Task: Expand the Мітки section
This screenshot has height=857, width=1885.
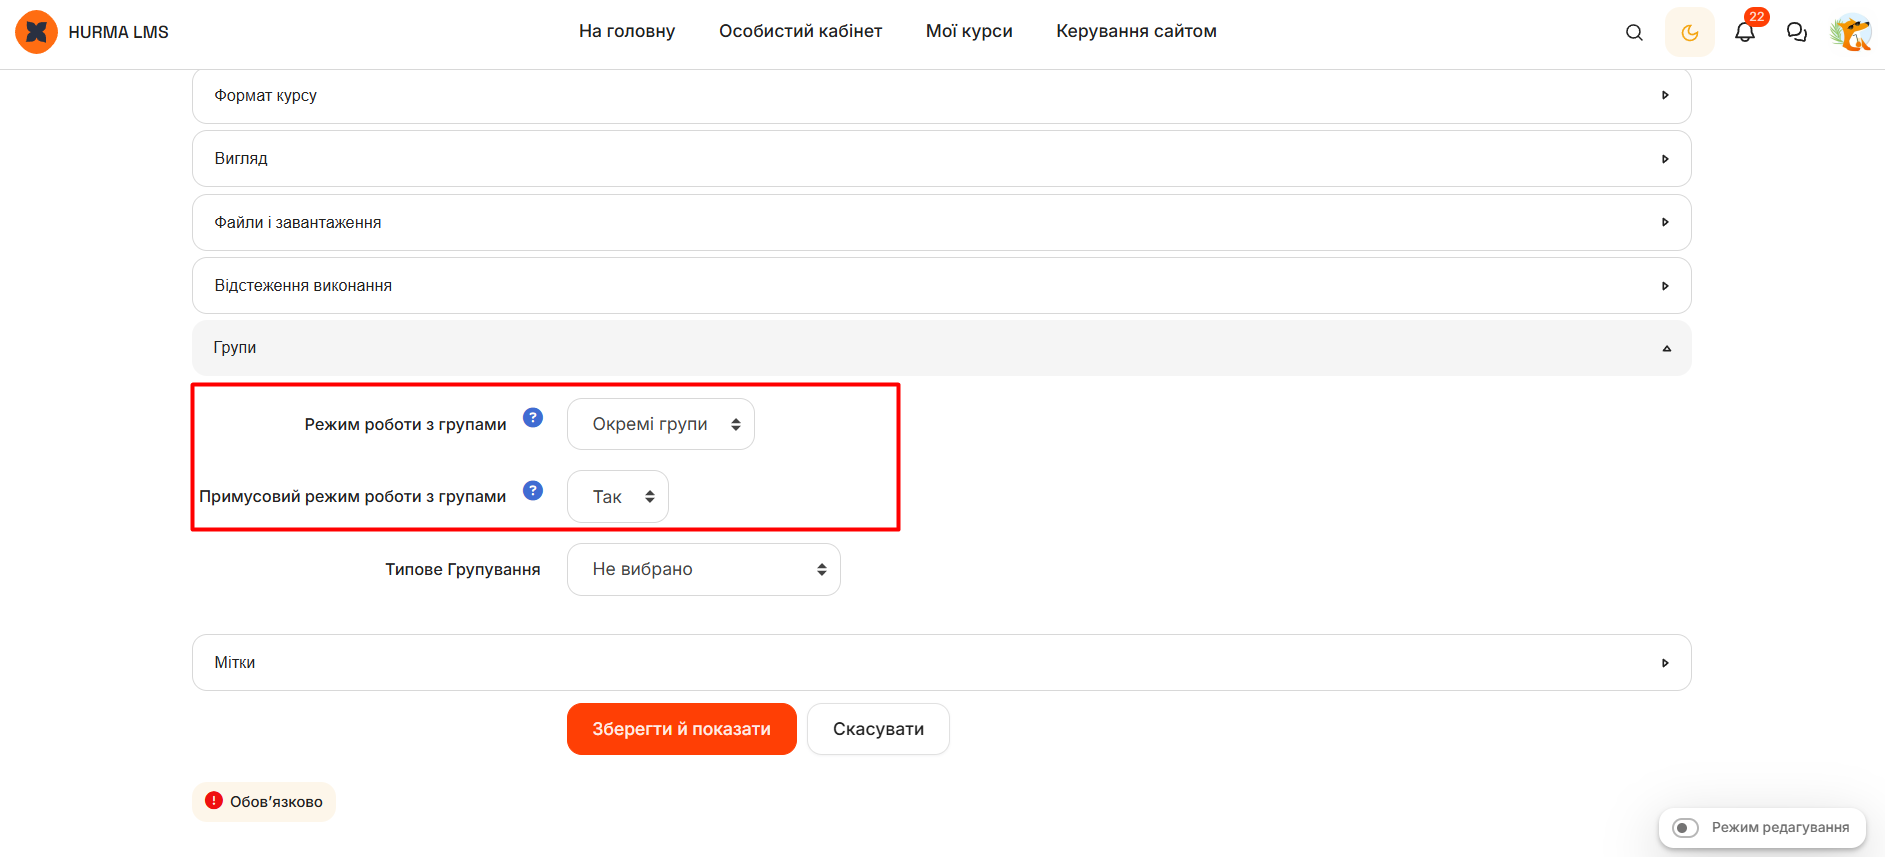Action: coord(941,662)
